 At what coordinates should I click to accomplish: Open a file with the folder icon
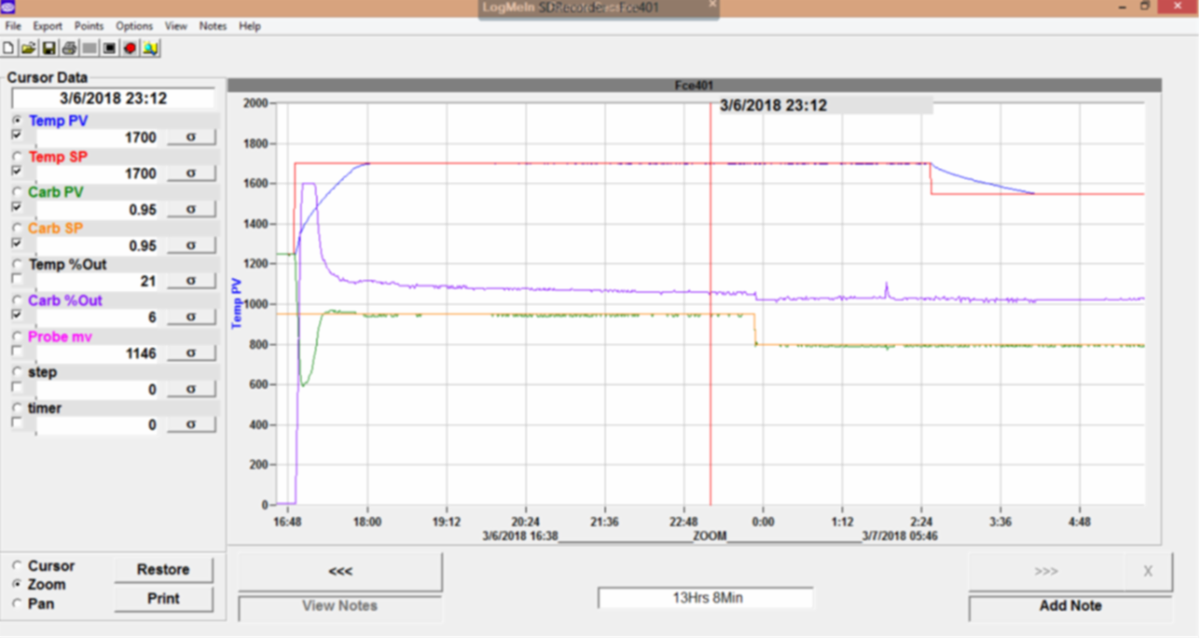[28, 47]
